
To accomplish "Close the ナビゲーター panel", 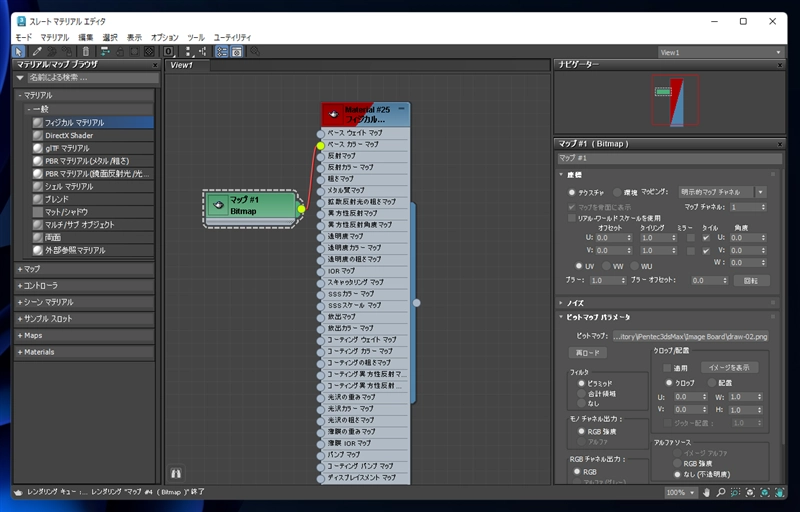I will [x=780, y=65].
